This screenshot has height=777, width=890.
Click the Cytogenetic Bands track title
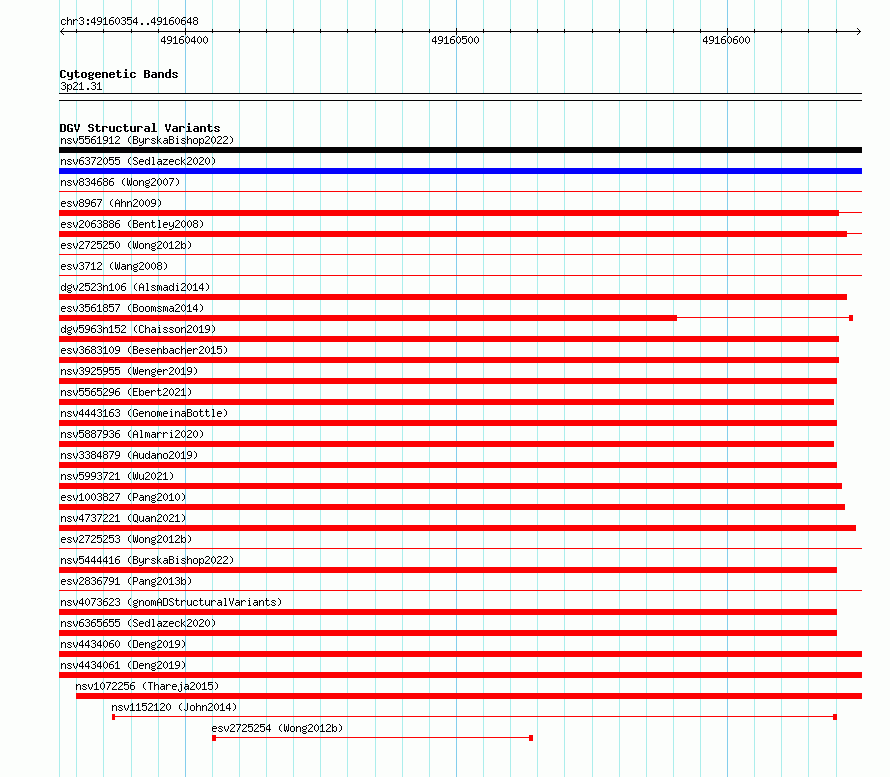tap(119, 74)
